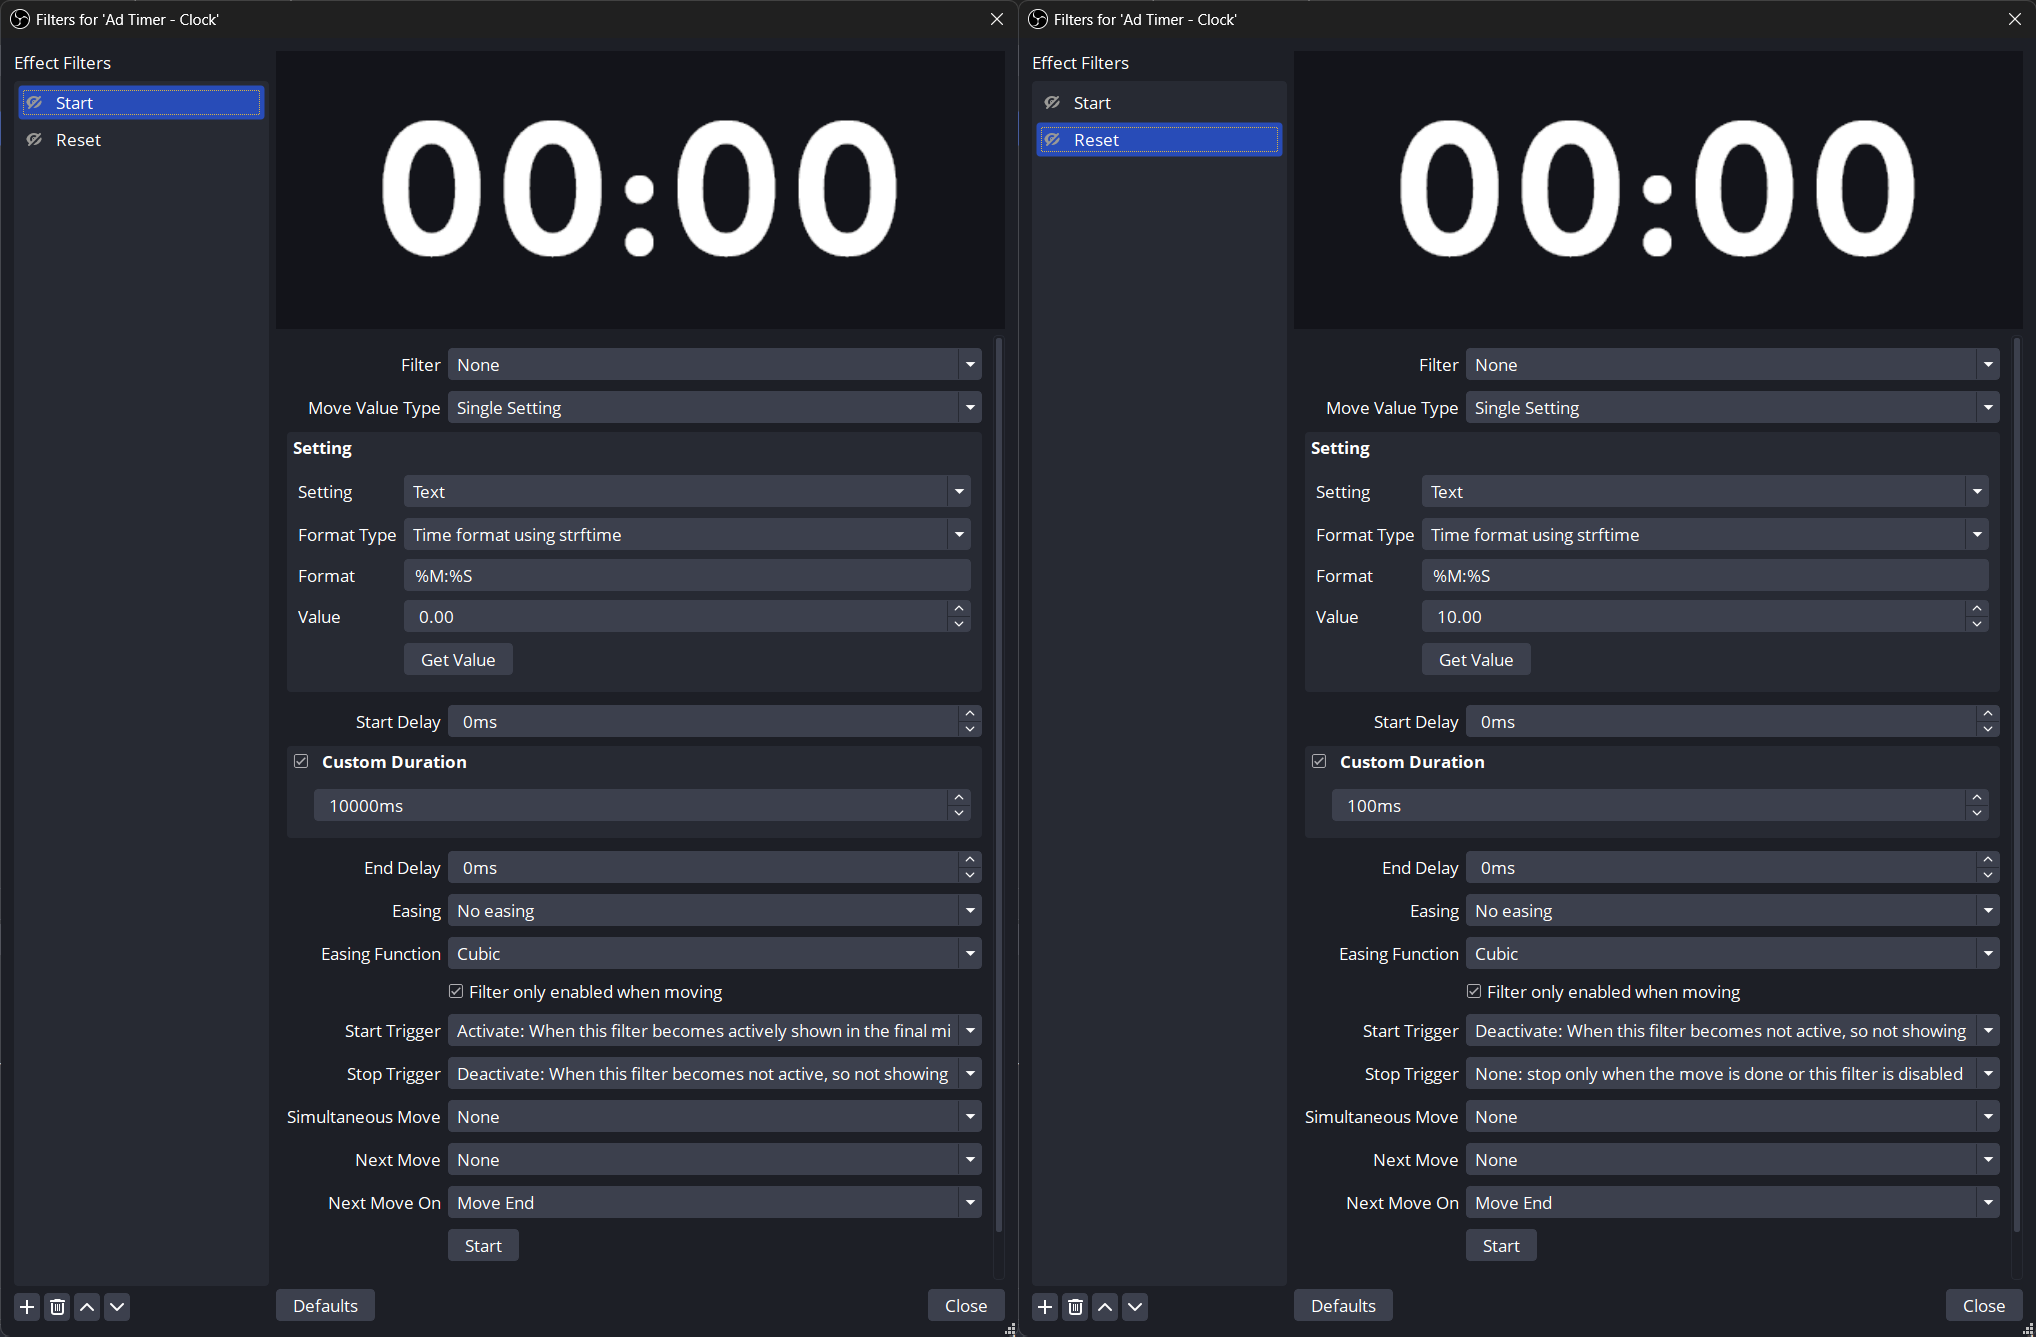Click trash icon to remove filter in left window
Viewport: 2036px width, 1337px height.
click(57, 1306)
